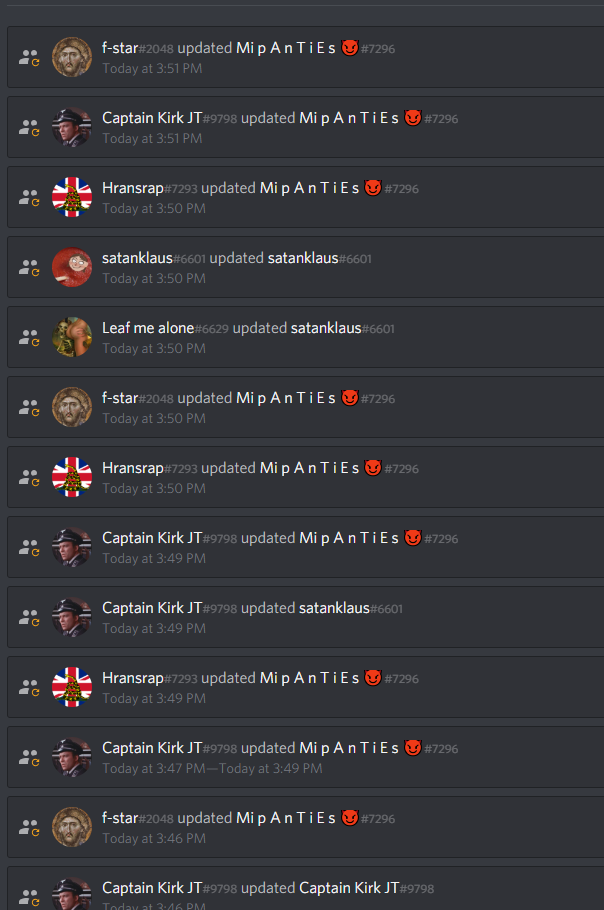Viewport: 604px width, 910px height.
Task: Click the member-update icon on the satanklaus self-update row
Action: (28, 268)
